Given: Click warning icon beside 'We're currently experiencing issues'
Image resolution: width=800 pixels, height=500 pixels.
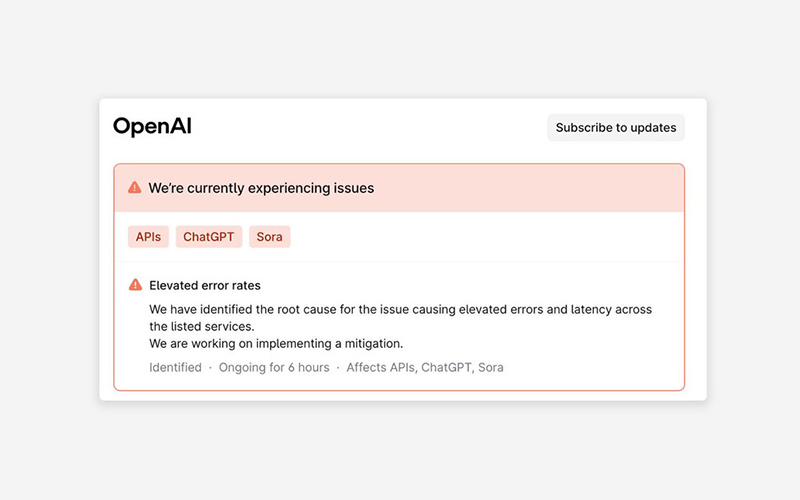Looking at the screenshot, I should tap(135, 187).
